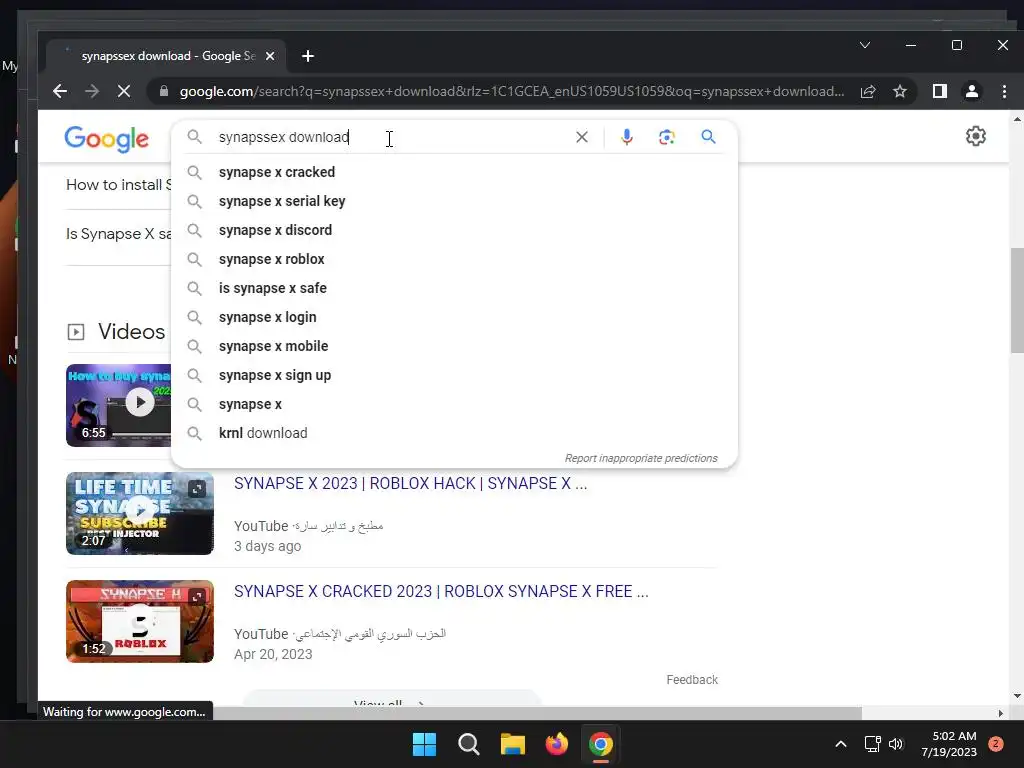This screenshot has width=1024, height=768.
Task: Choose suggestion krnl download
Action: tap(455, 433)
